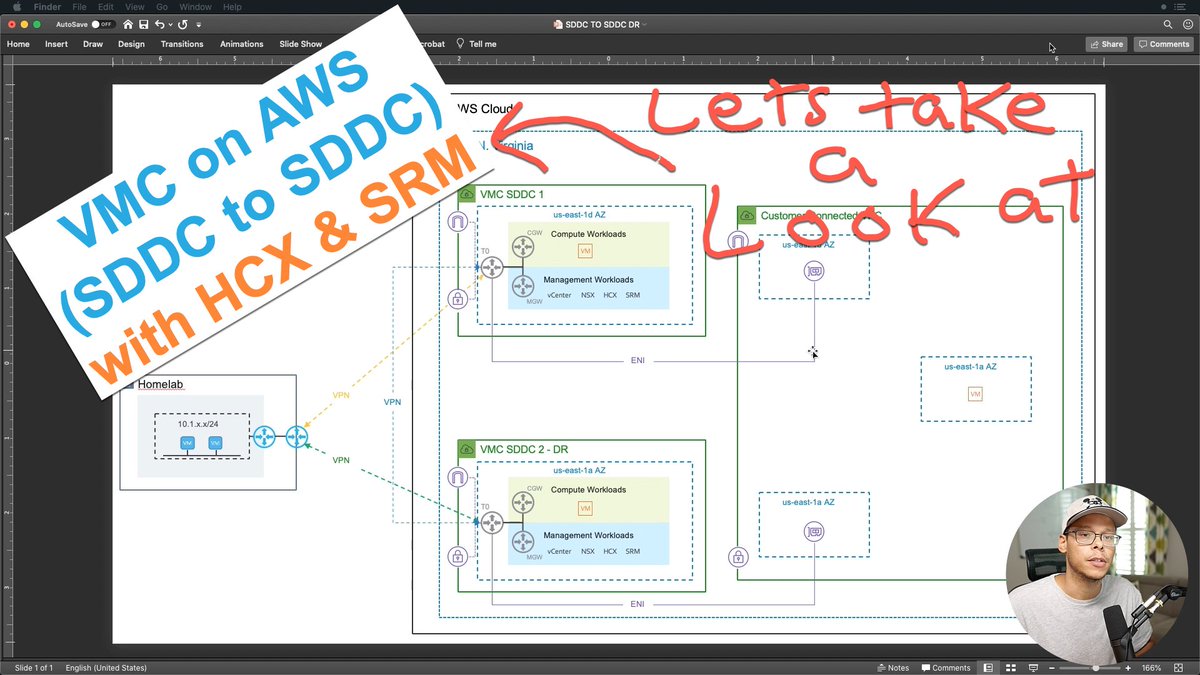
Task: Select the CGW router icon in SDDC 1
Action: (523, 246)
